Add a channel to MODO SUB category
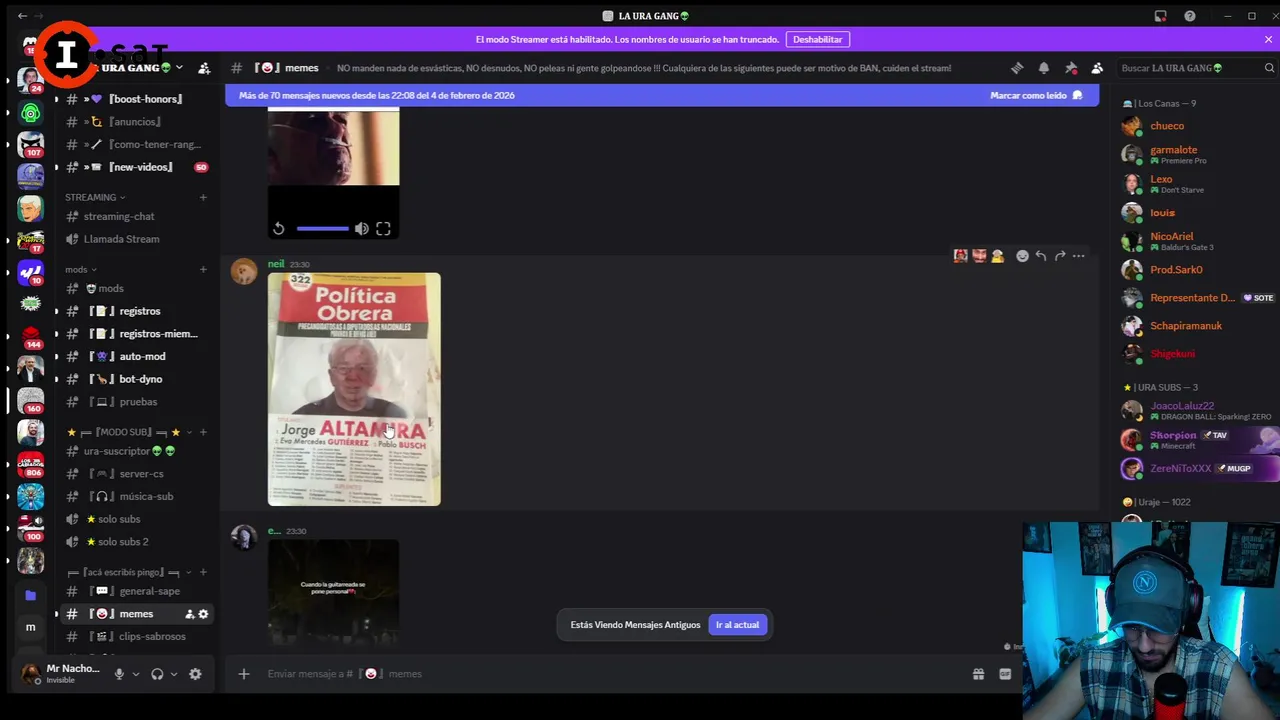Screen dimensions: 1280x720 203,432
